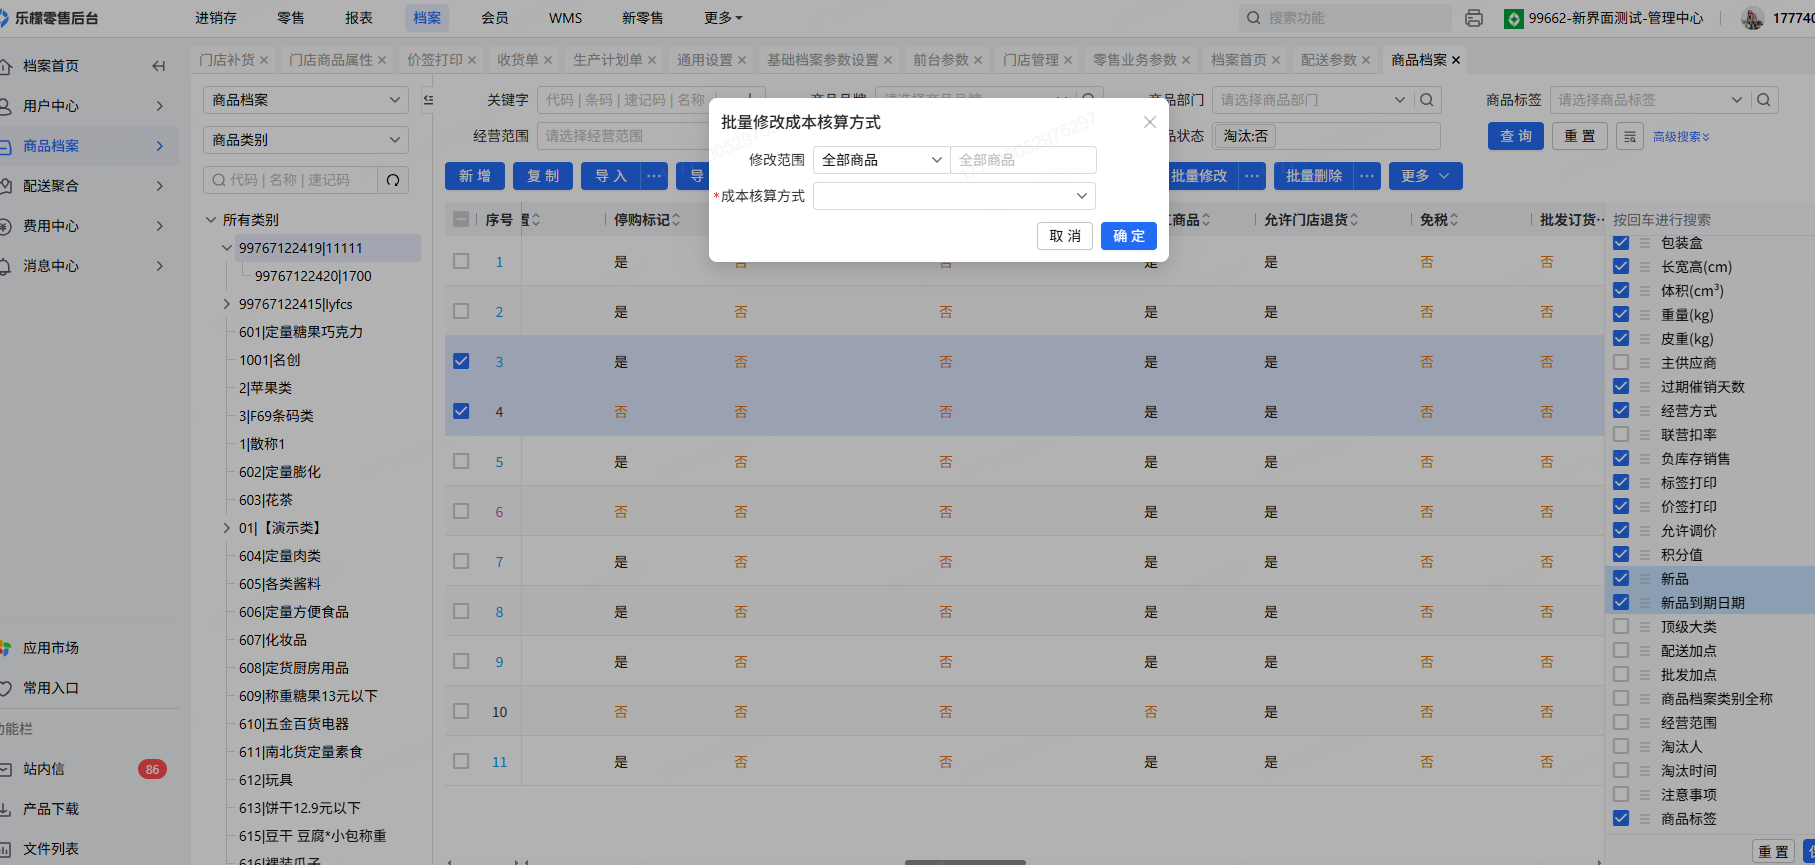The height and width of the screenshot is (865, 1815).
Task: Open the filter settings icon beside 重置
Action: [x=1630, y=136]
